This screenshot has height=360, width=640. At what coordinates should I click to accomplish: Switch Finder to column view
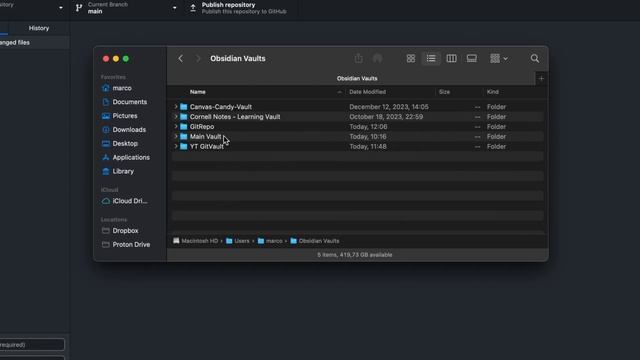451,58
